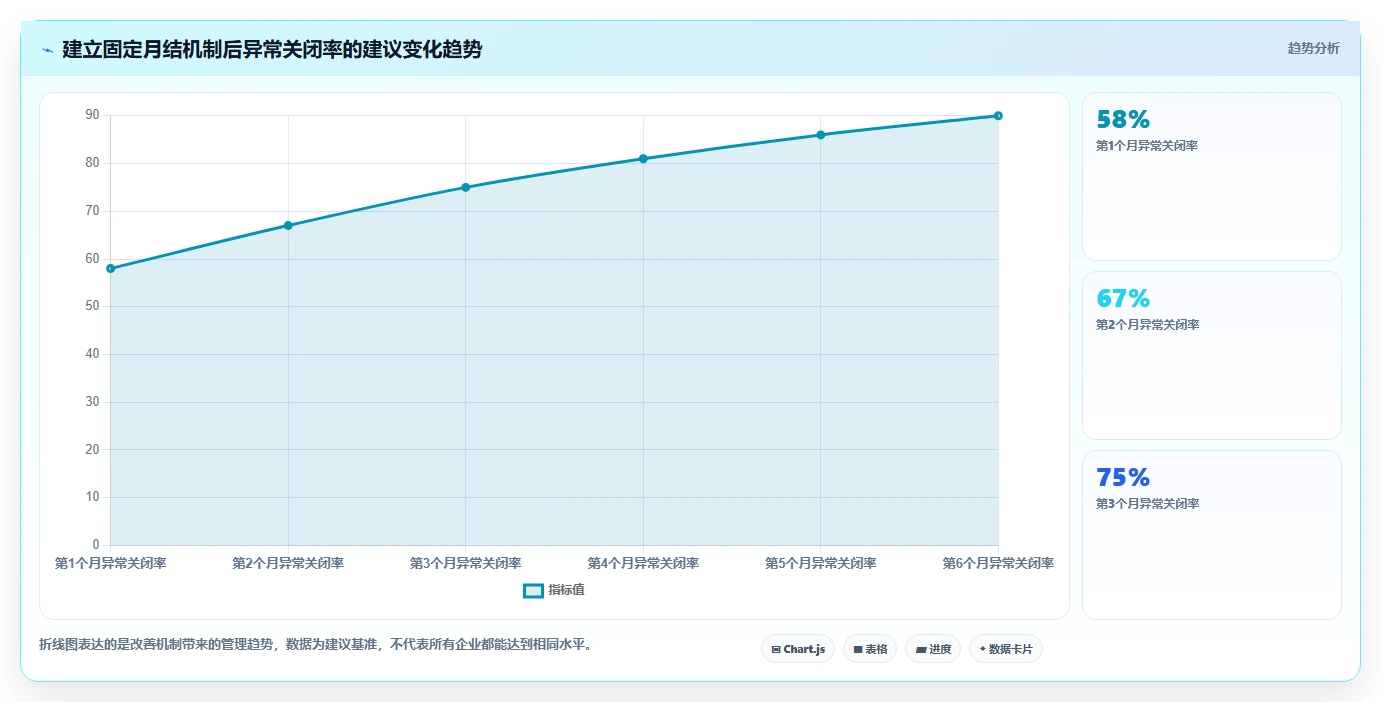Click the x-axis label 第5个月异常关闭率
Image resolution: width=1381 pixels, height=702 pixels.
tap(821, 564)
